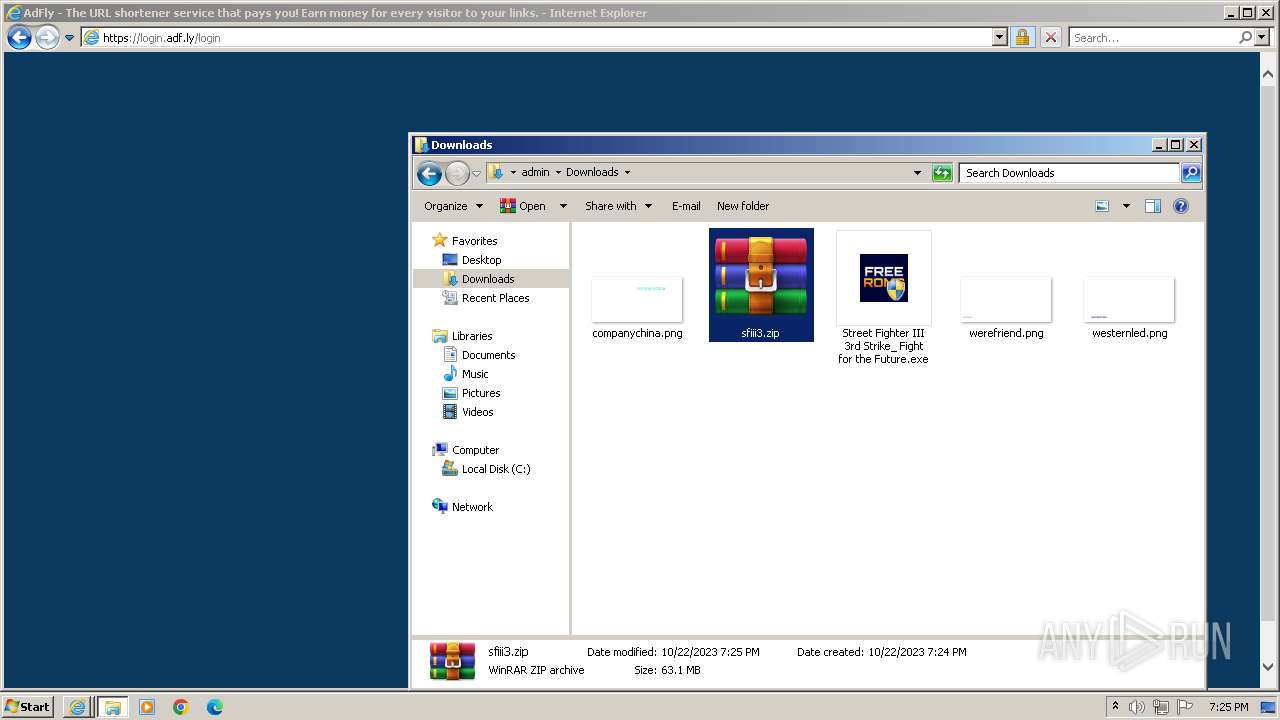
Task: Expand the Open button dropdown arrow
Action: 563,206
